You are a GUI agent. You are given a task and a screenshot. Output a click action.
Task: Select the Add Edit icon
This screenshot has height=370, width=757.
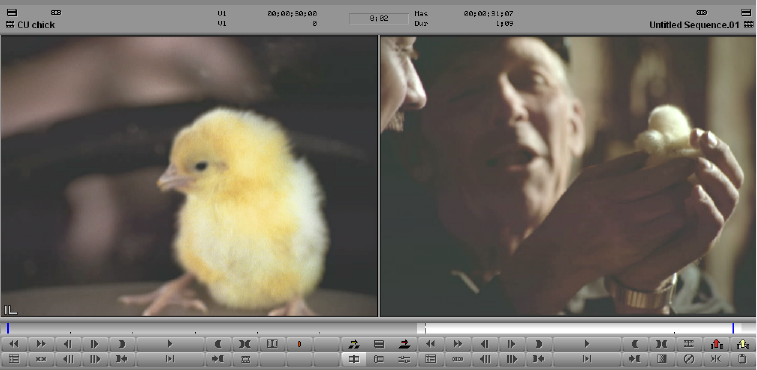(x=689, y=344)
